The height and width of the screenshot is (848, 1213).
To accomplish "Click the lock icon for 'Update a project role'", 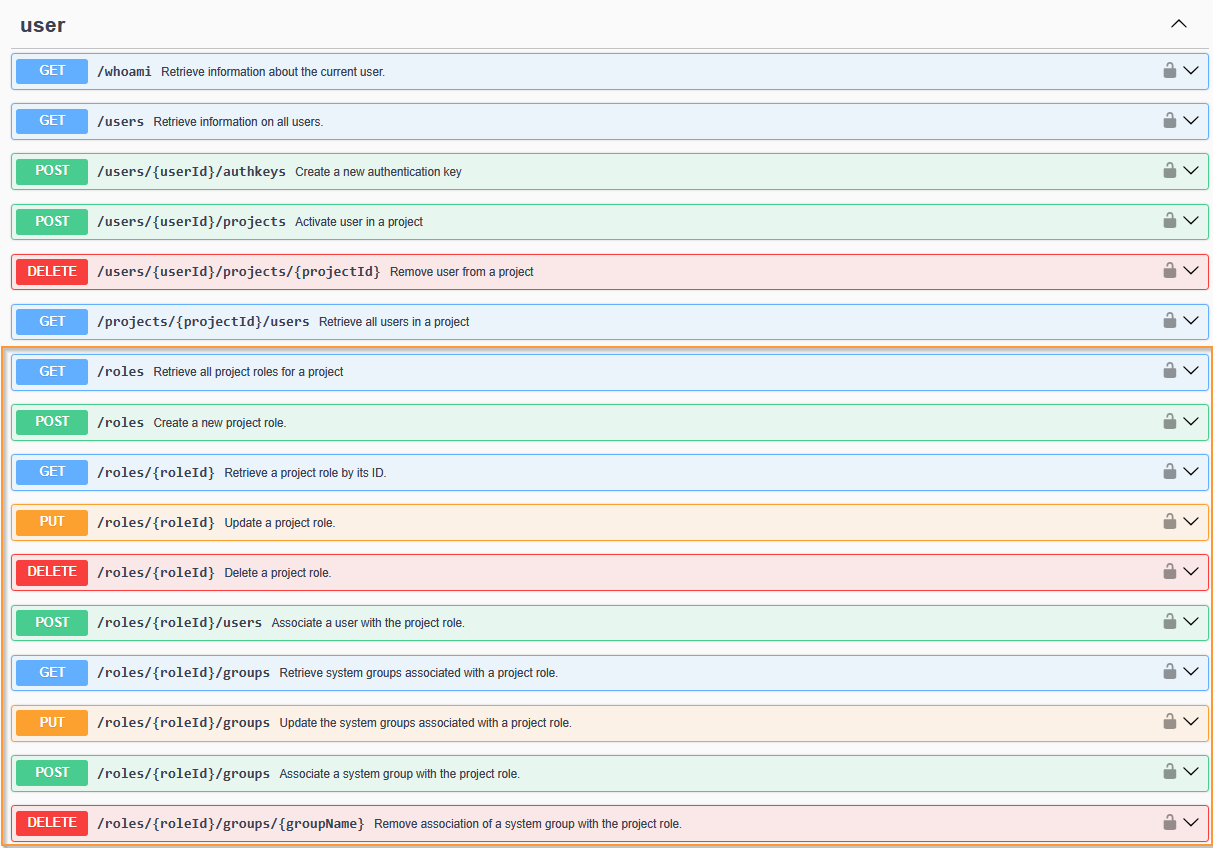I will click(x=1169, y=521).
